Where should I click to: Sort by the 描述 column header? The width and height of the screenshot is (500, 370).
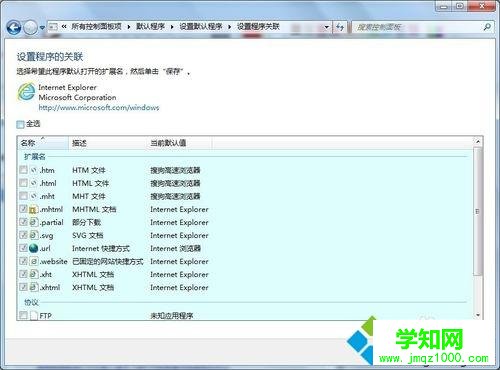107,143
